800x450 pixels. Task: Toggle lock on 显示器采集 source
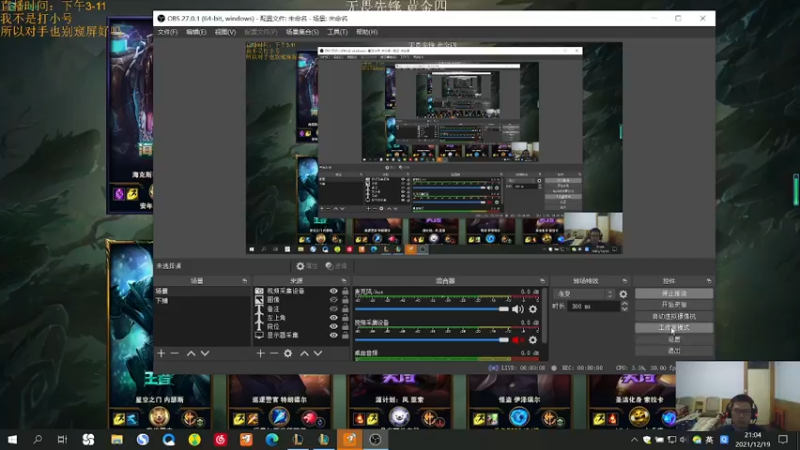point(345,335)
